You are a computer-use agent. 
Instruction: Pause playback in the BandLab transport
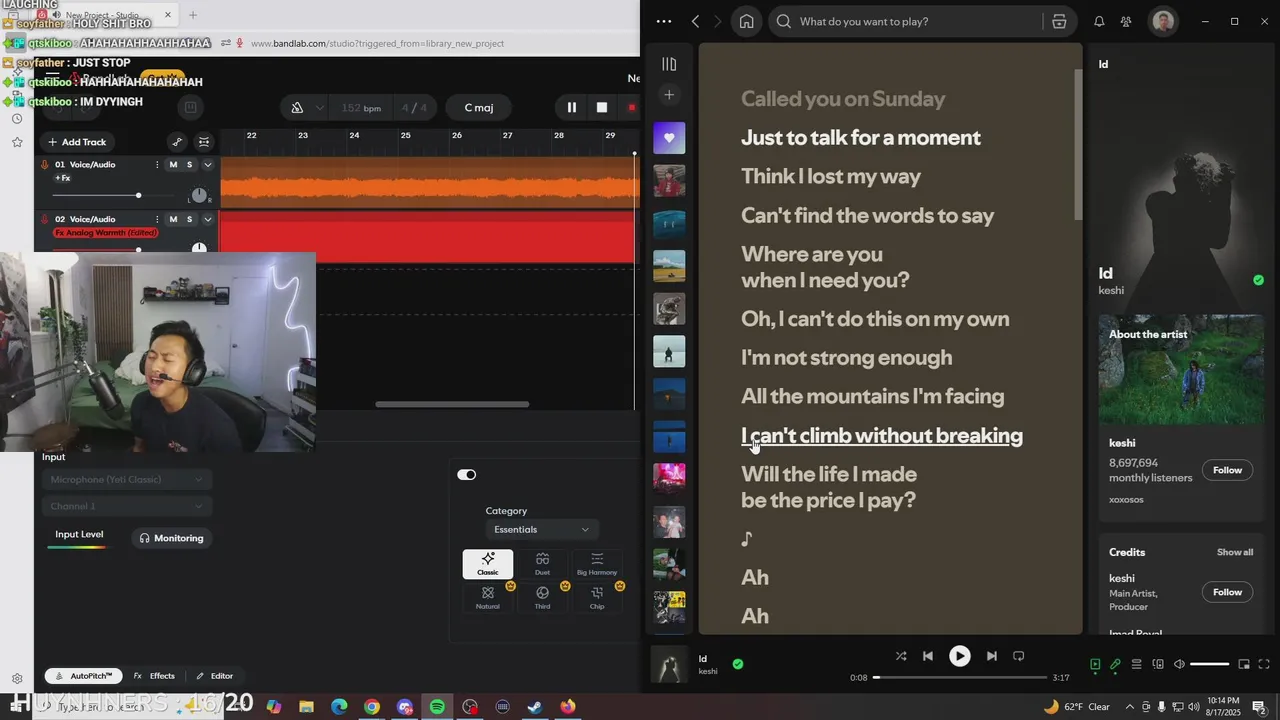pyautogui.click(x=571, y=108)
